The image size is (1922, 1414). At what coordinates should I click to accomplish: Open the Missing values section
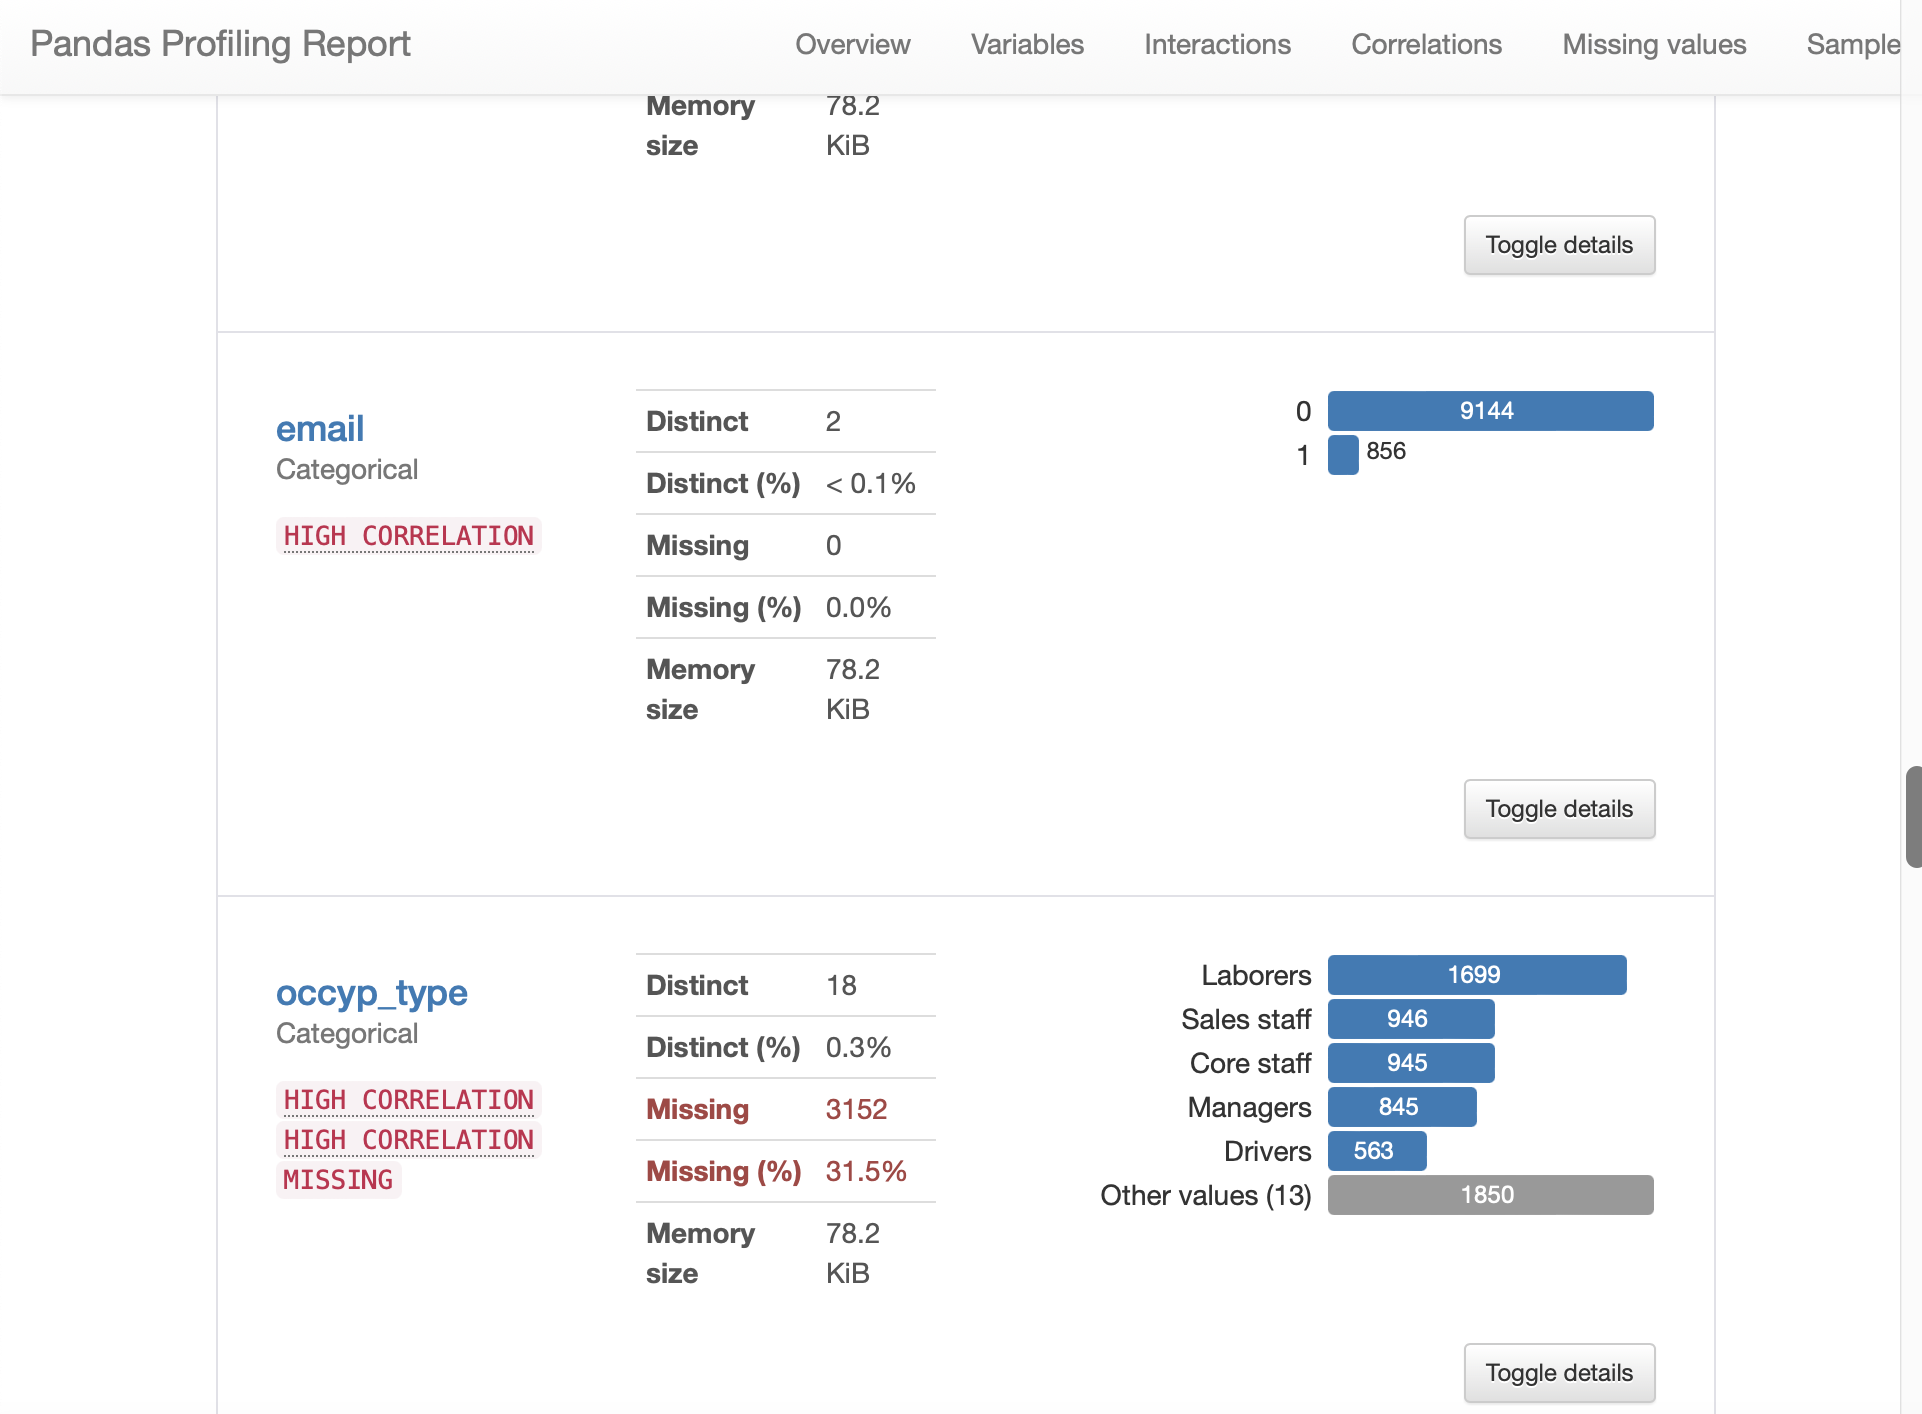coord(1654,45)
